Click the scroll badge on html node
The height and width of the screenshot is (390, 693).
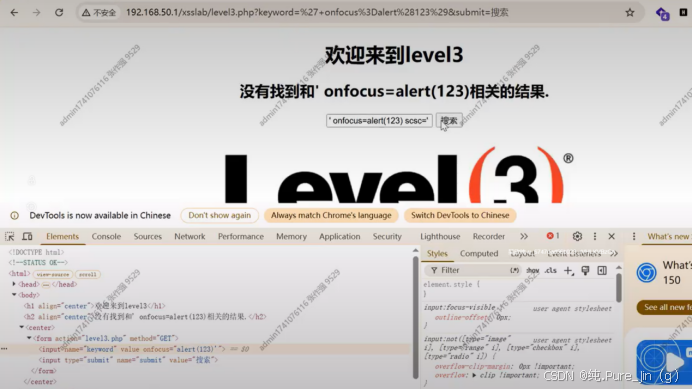(88, 274)
